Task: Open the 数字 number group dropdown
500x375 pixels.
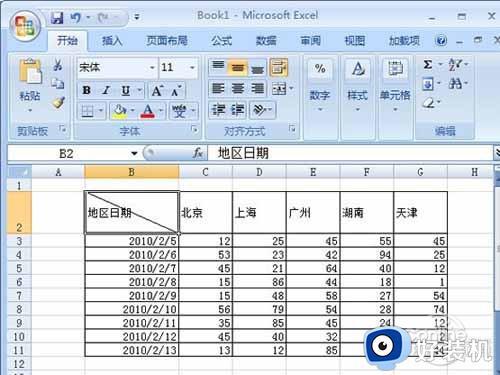Action: [x=320, y=109]
